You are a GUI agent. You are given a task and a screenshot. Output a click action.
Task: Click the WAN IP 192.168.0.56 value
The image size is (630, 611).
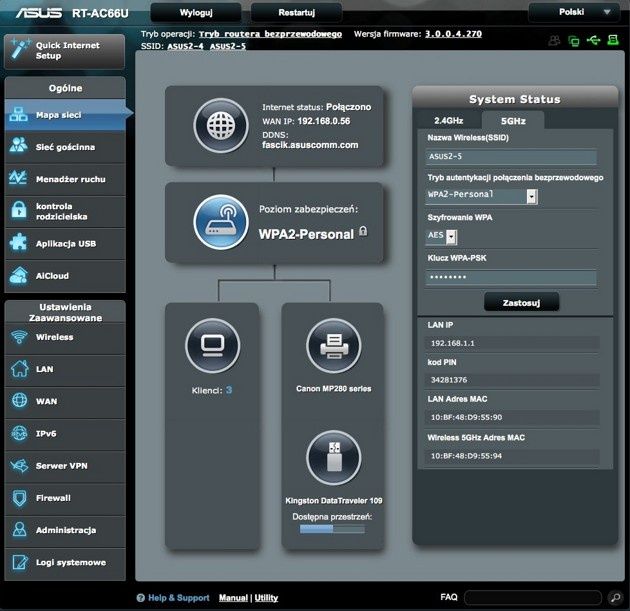[323, 121]
